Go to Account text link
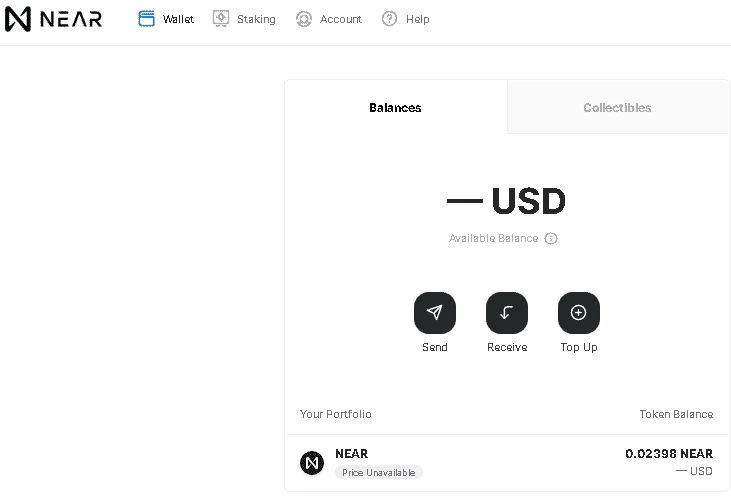Screen dimensions: 731x503 [x=340, y=19]
